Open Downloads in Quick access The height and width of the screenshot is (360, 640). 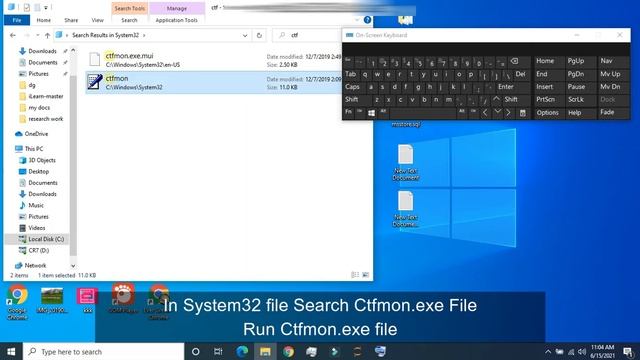42,51
